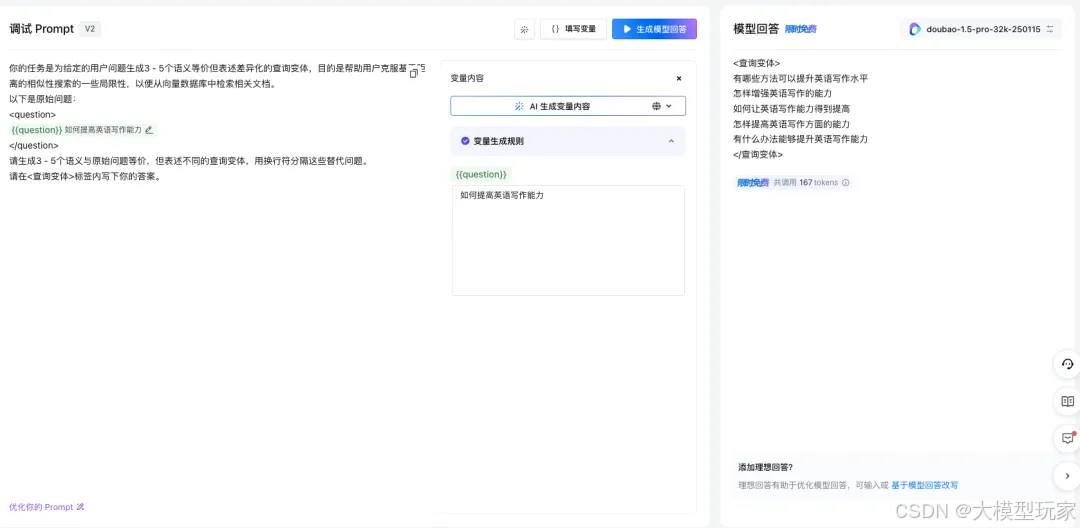Image resolution: width=1080 pixels, height=528 pixels.
Task: Open the globe language dropdown
Action: pos(662,107)
